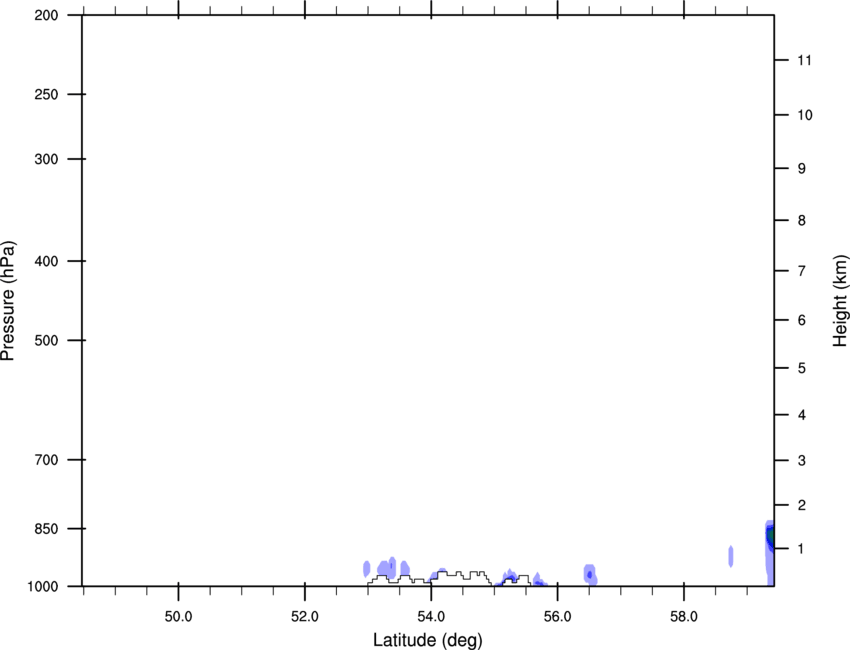Viewport: 850px width, 650px height.
Task: Click the 6 km height label
Action: [802, 320]
